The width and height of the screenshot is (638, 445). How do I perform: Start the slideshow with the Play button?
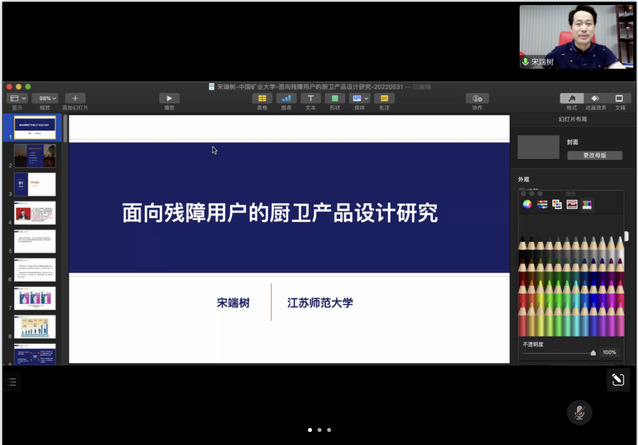(169, 98)
